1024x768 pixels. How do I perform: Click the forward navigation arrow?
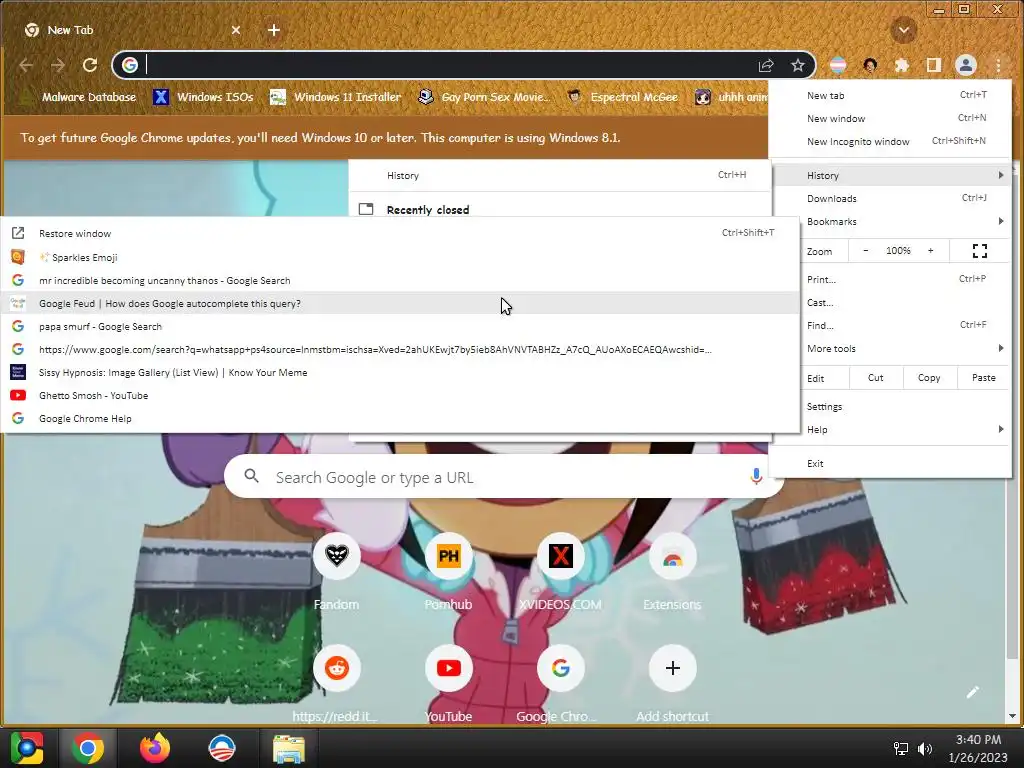pyautogui.click(x=57, y=65)
